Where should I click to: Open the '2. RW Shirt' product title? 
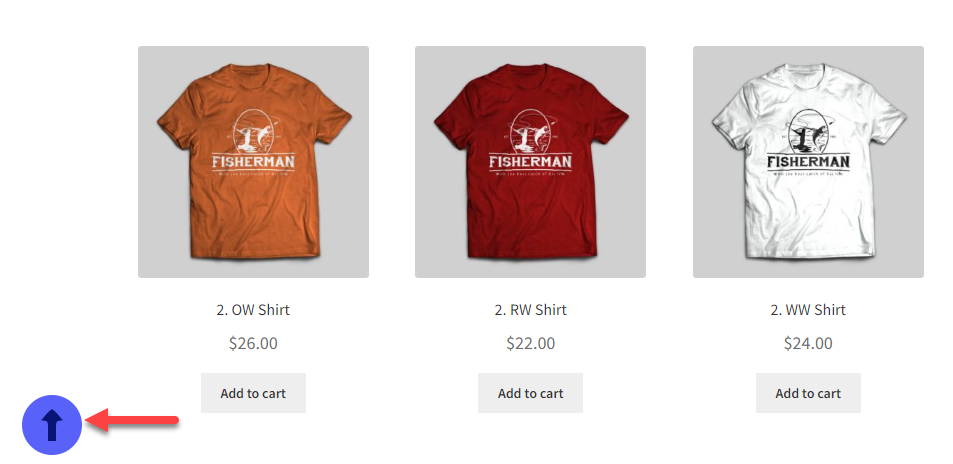(x=531, y=310)
